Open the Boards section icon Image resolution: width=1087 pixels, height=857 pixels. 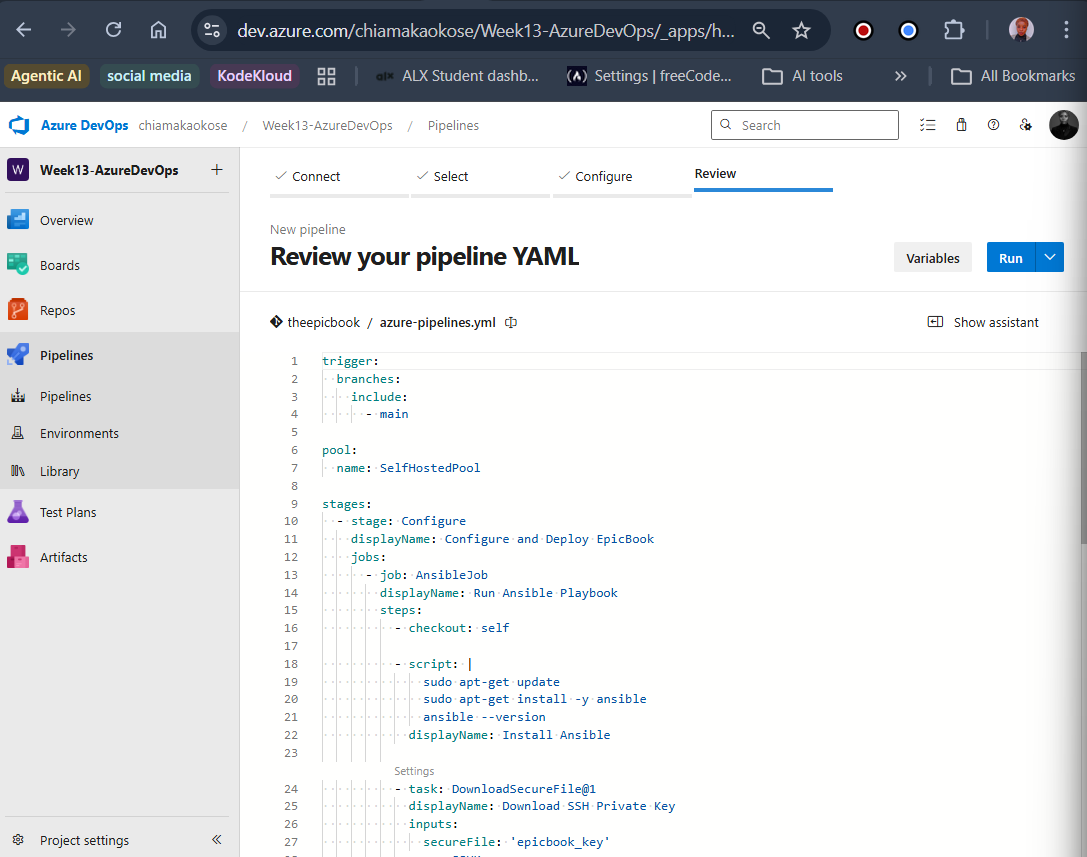point(18,264)
